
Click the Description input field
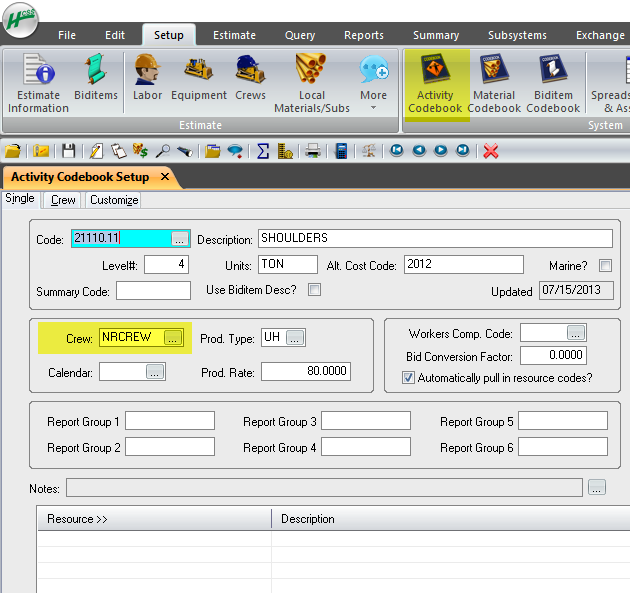click(x=435, y=239)
